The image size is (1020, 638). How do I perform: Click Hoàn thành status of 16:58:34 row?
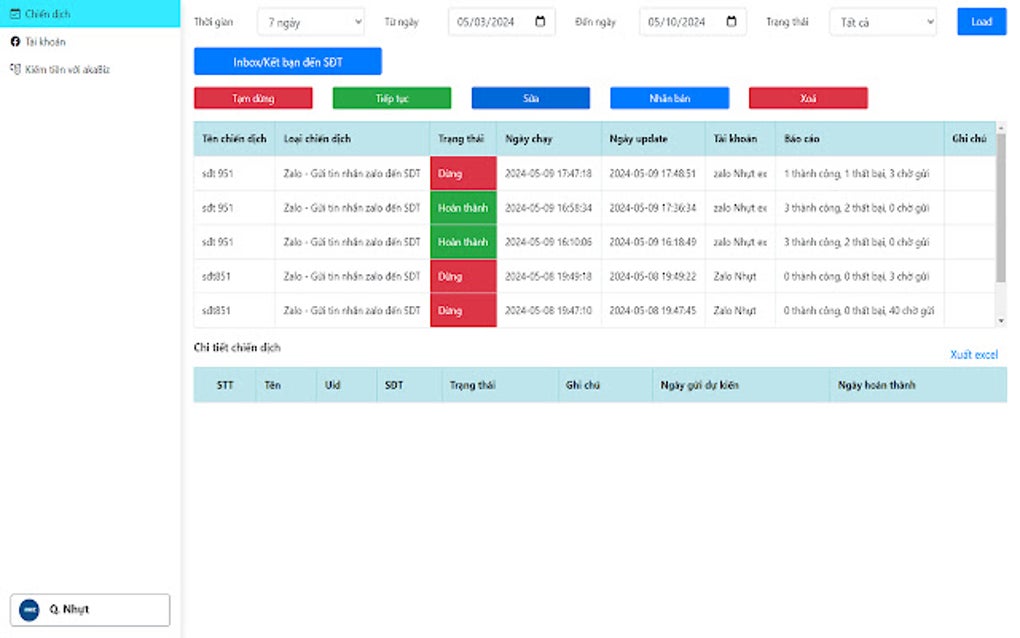pos(463,208)
